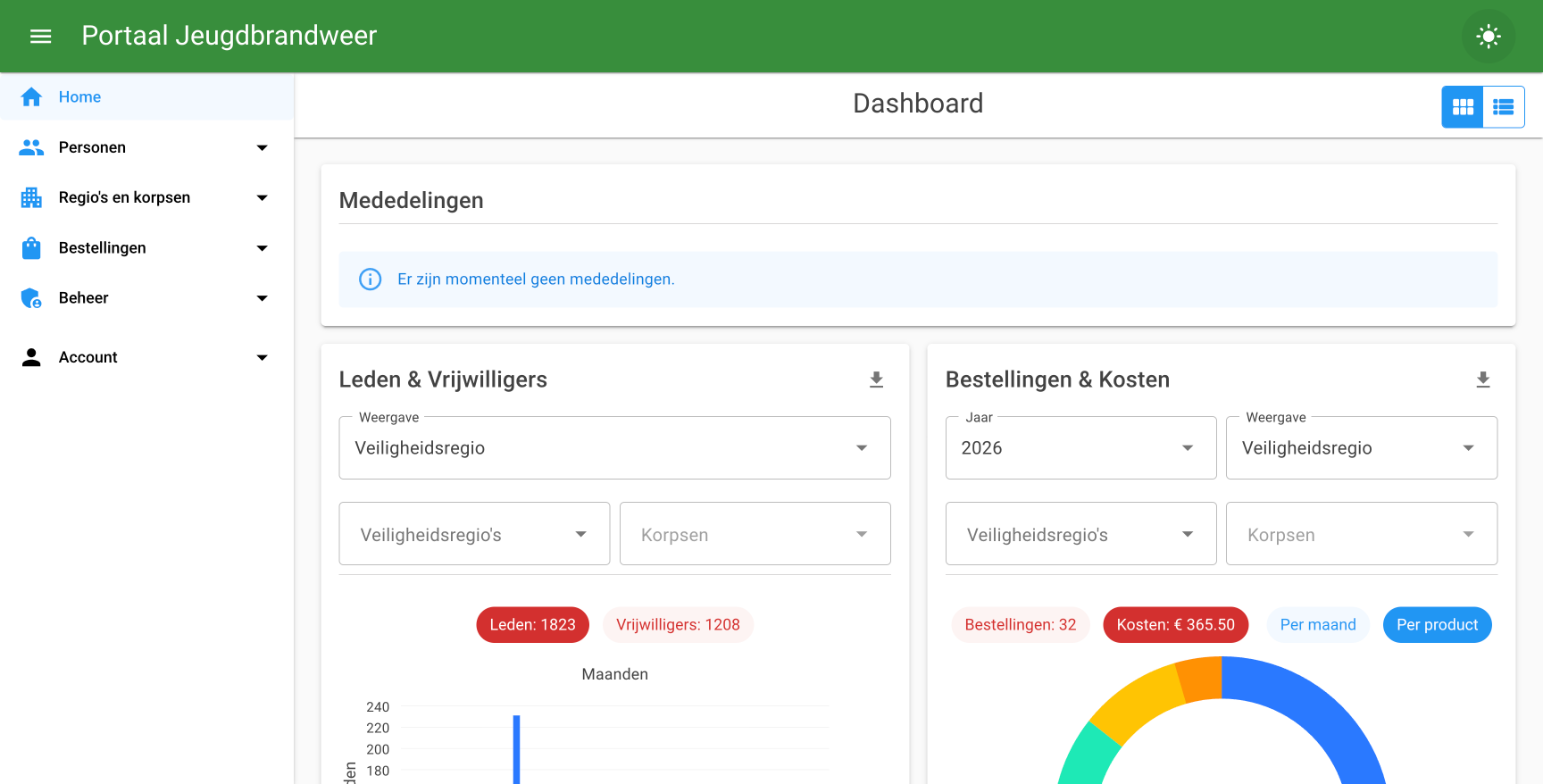Select Personen menu item

(x=147, y=147)
